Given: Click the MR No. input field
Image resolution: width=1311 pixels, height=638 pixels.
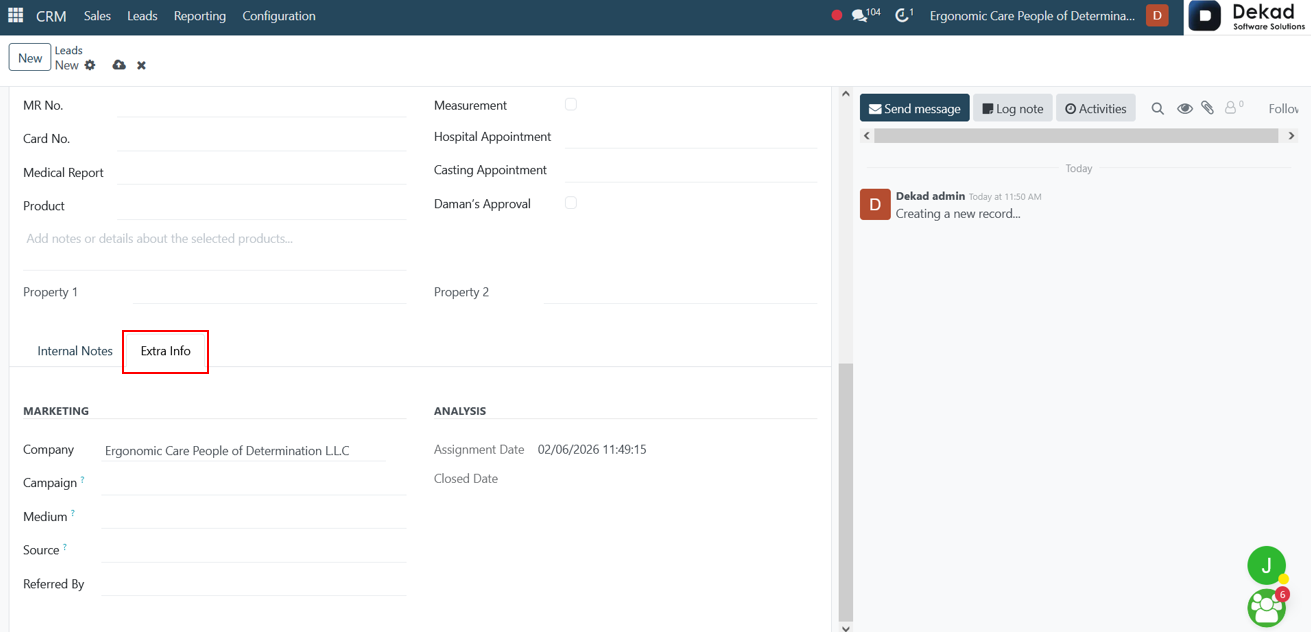Looking at the screenshot, I should pyautogui.click(x=262, y=105).
